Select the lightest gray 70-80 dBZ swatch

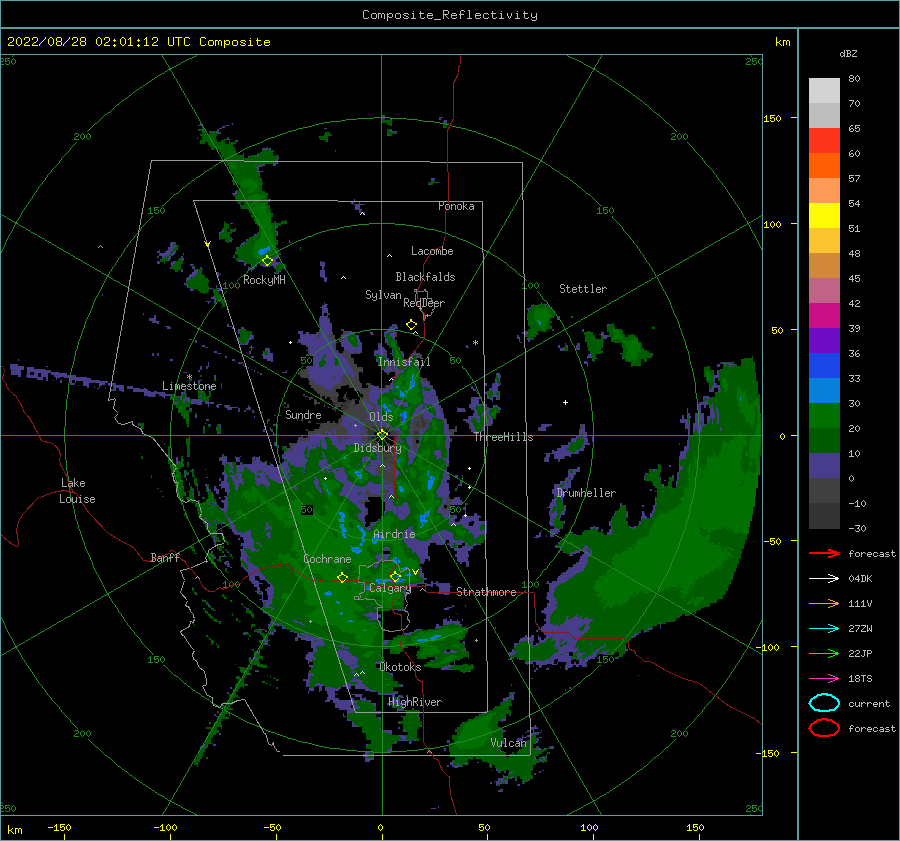coord(824,90)
